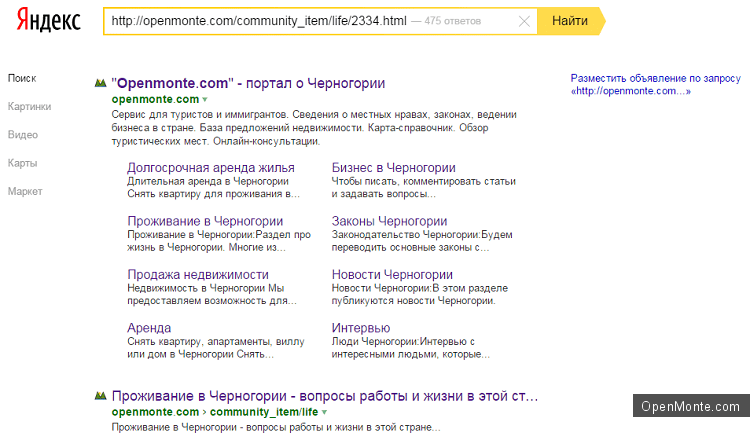Click the community_item/life path link
This screenshot has height=440, width=750.
coord(264,412)
